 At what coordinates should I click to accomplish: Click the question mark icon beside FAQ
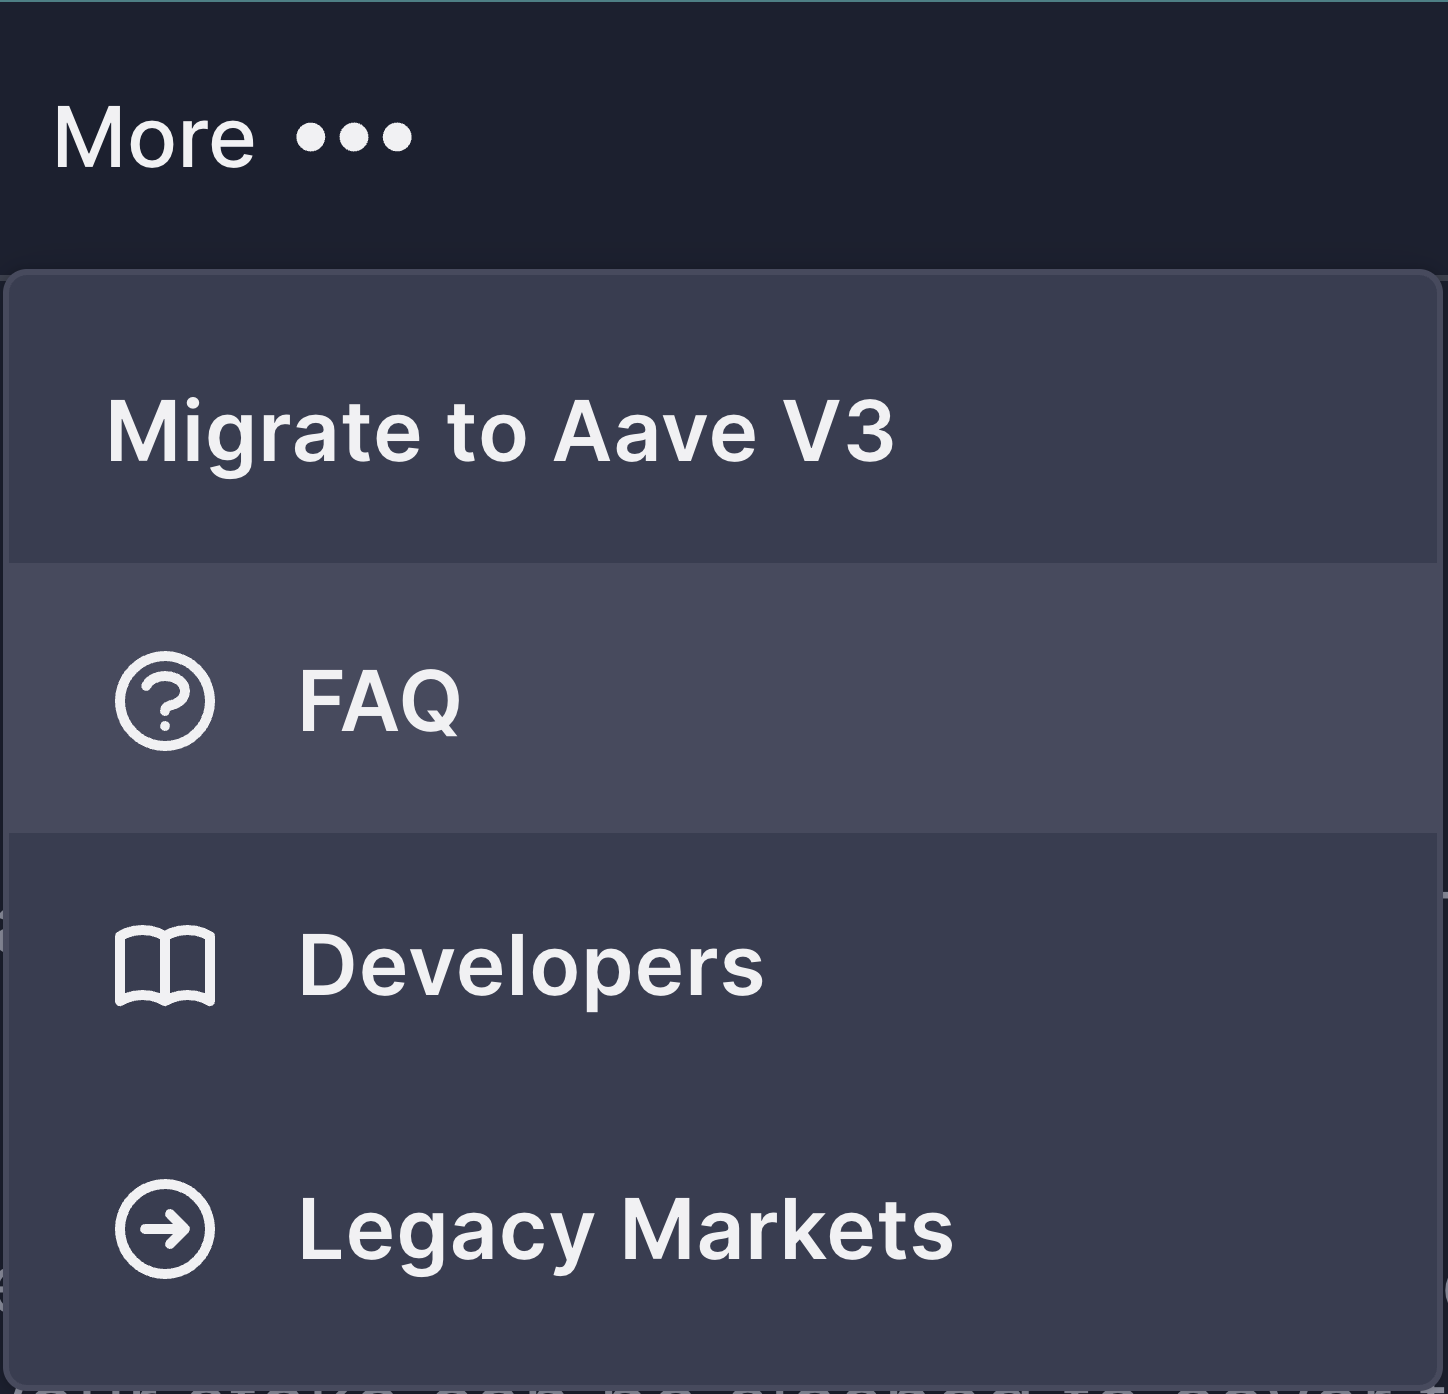(165, 700)
